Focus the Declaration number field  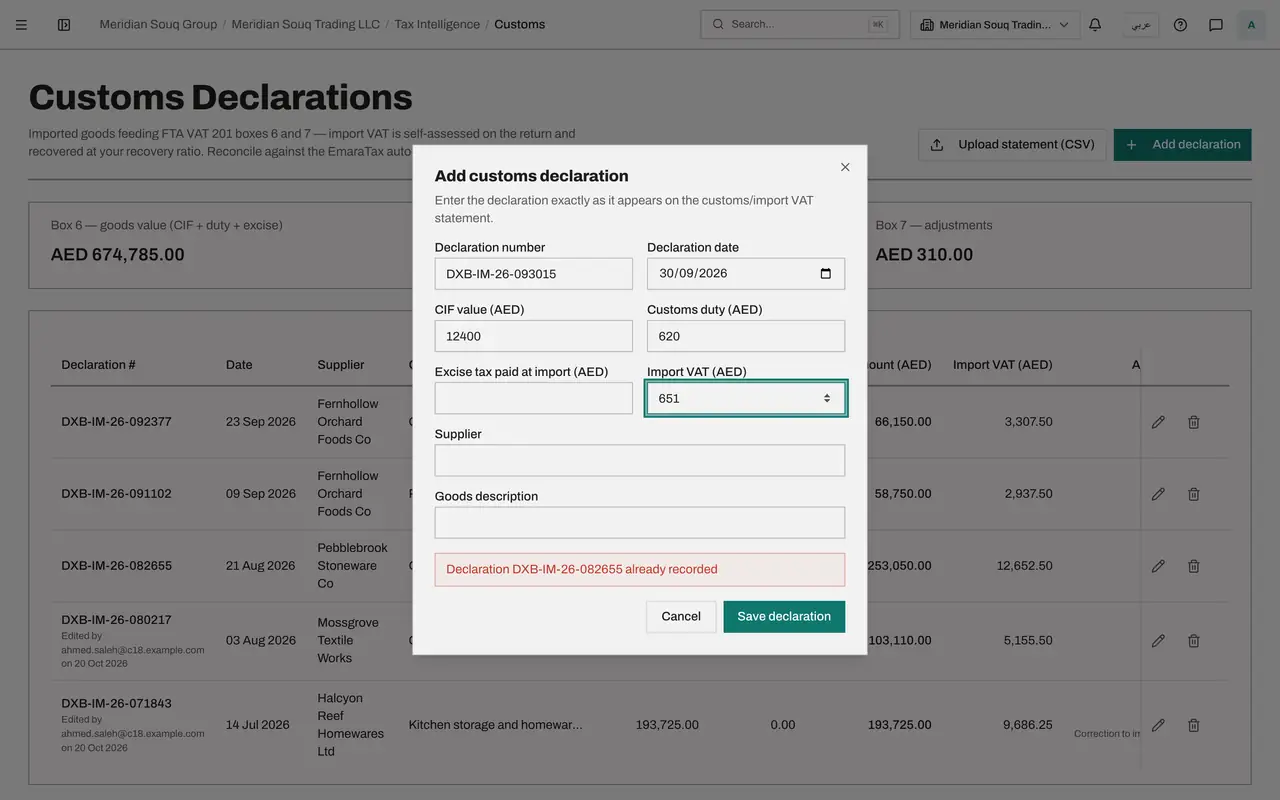tap(534, 274)
